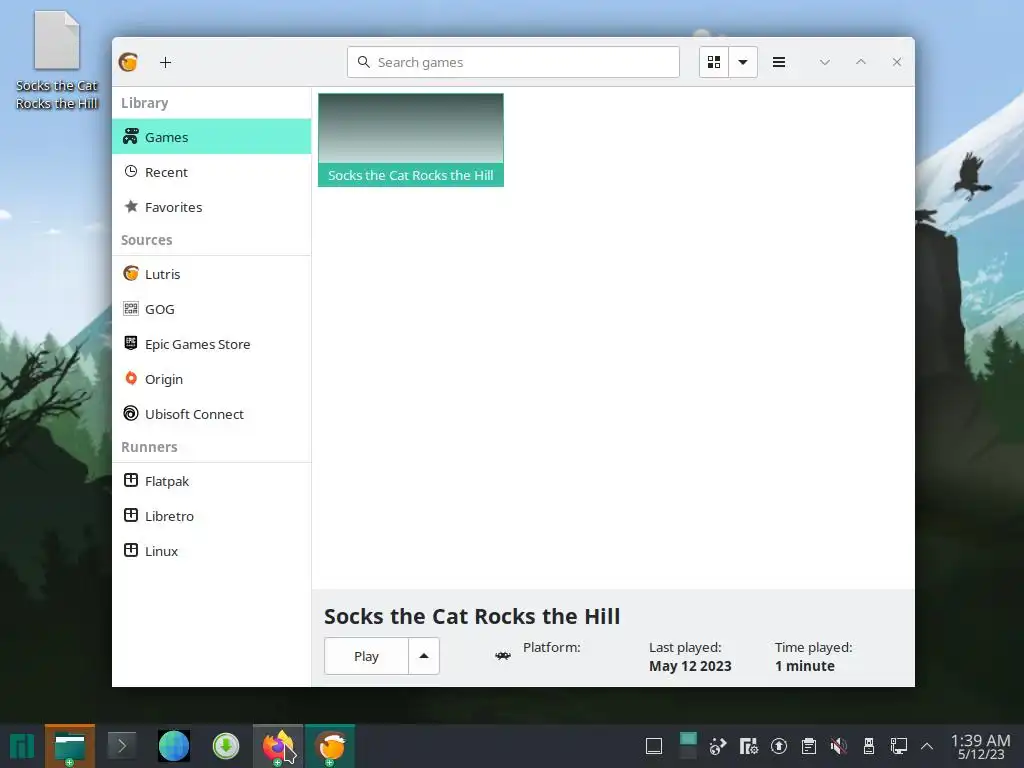Screen dimensions: 1024x768
Task: Select the Epic Games Store source
Action: [212, 344]
